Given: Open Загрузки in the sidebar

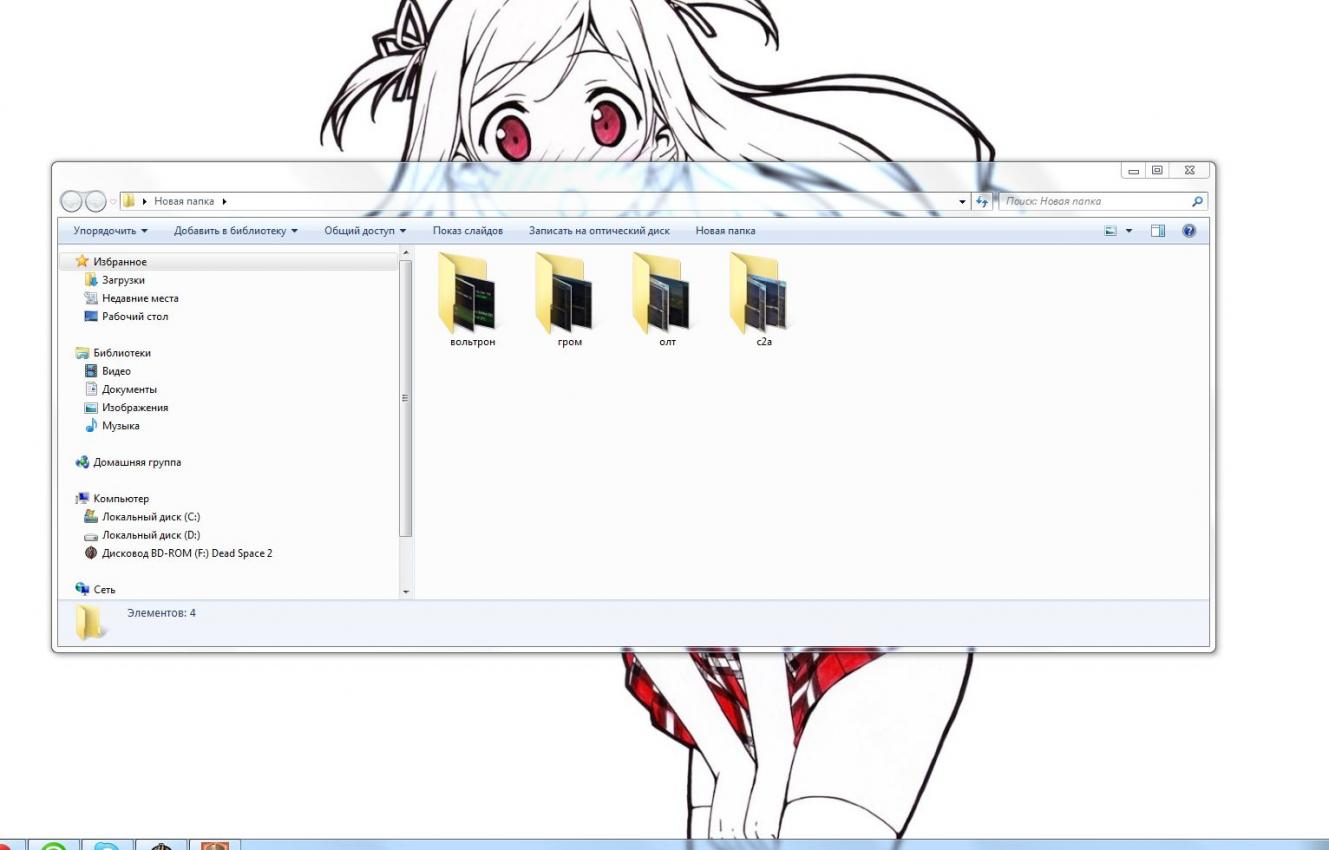Looking at the screenshot, I should 123,280.
